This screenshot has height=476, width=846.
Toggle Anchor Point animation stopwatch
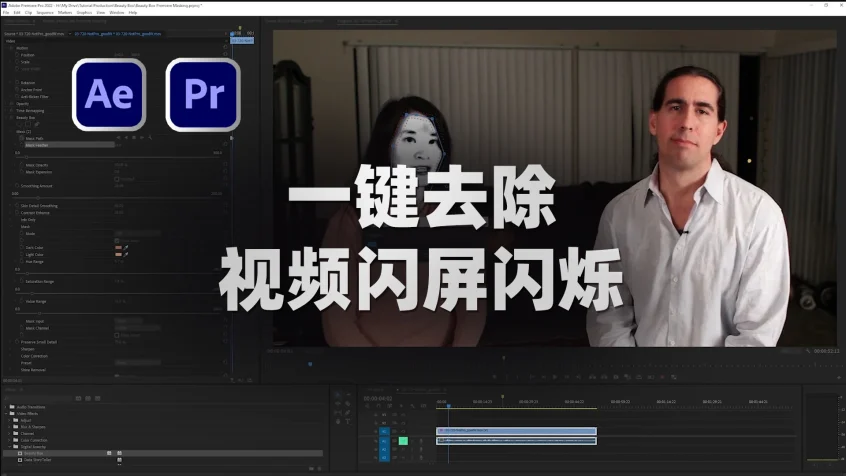point(17,90)
